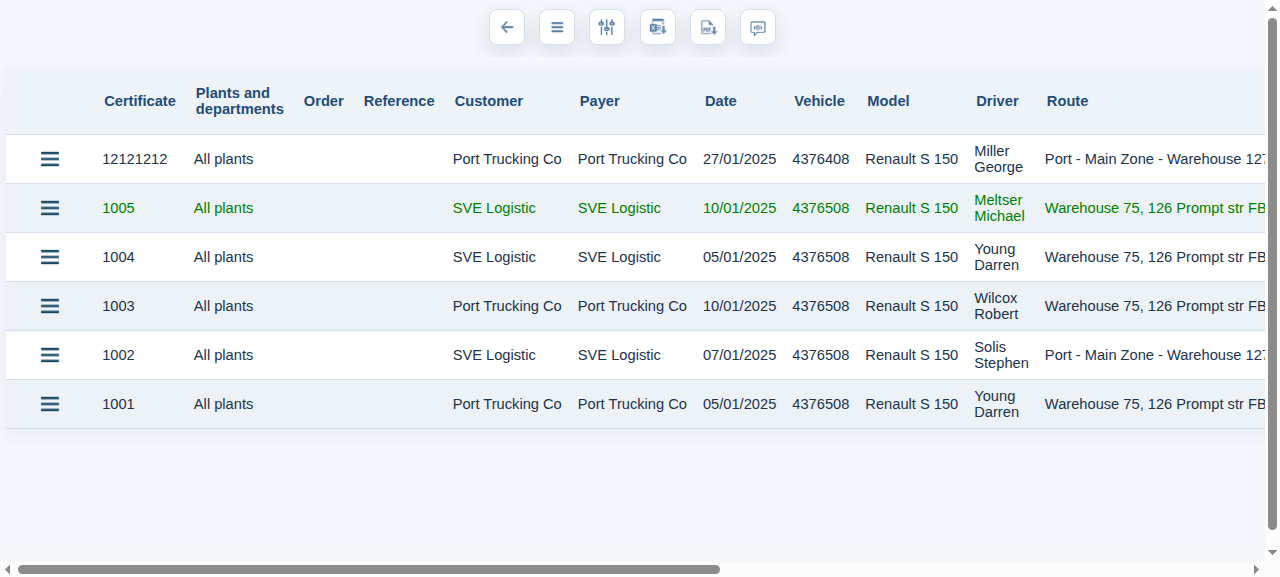1280x577 pixels.
Task: Click driver Solis Stephen
Action: pos(1002,355)
